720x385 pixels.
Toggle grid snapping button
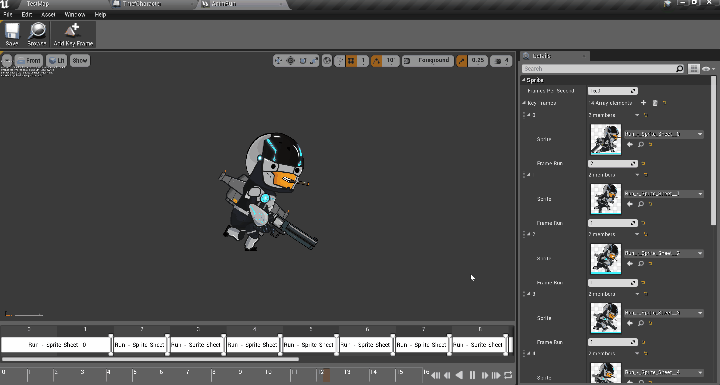351,61
